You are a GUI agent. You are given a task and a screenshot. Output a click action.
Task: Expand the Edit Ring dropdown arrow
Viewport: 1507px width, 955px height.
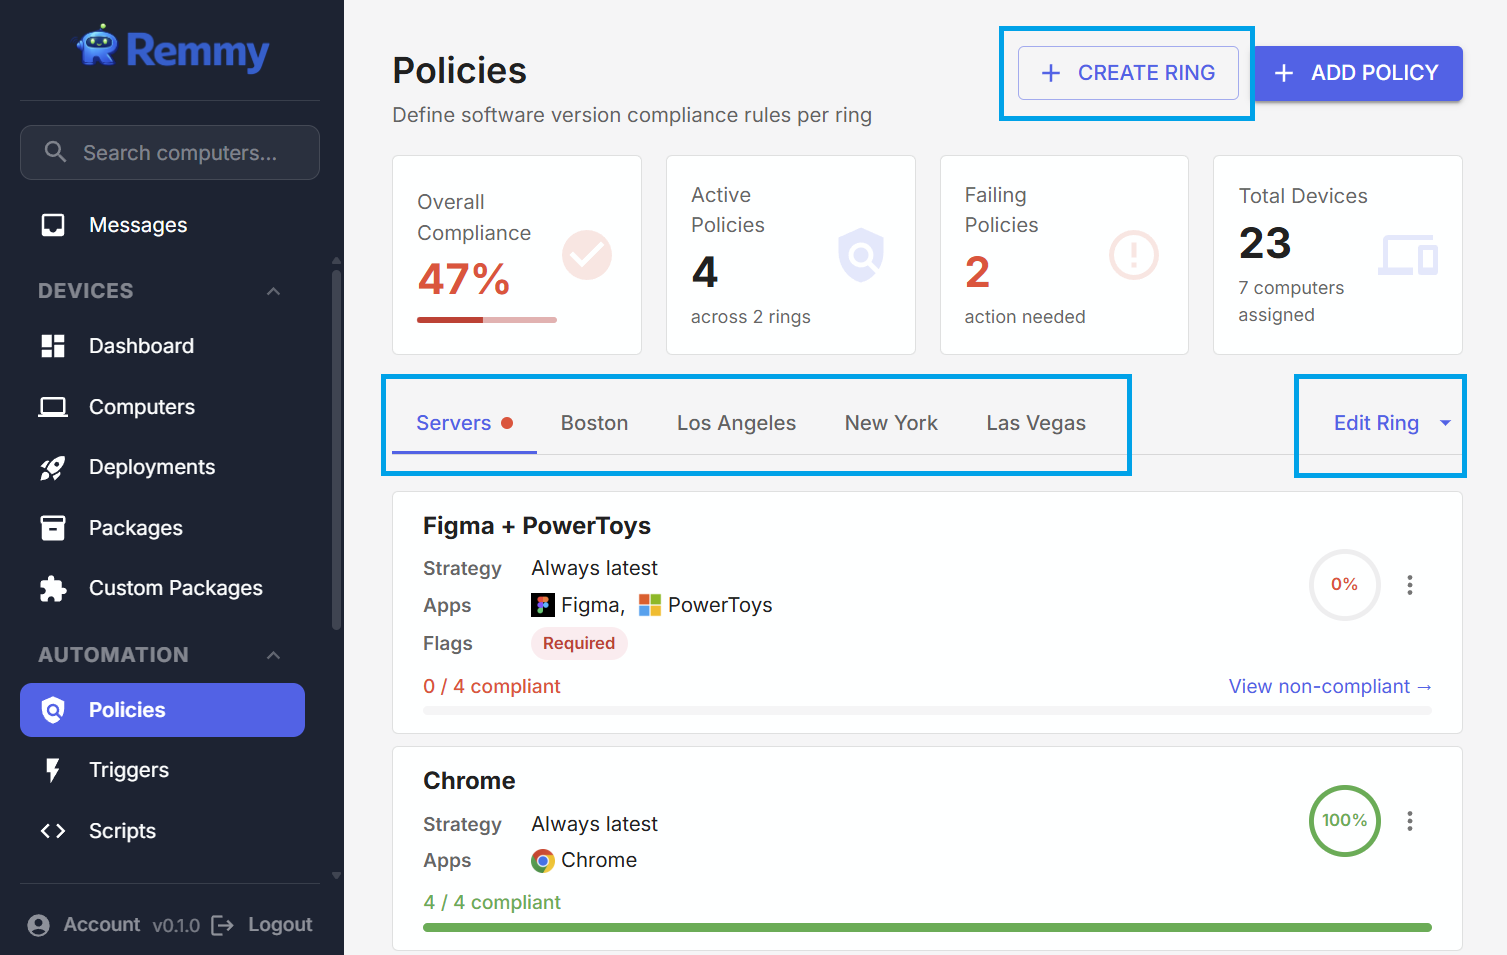[x=1445, y=423]
